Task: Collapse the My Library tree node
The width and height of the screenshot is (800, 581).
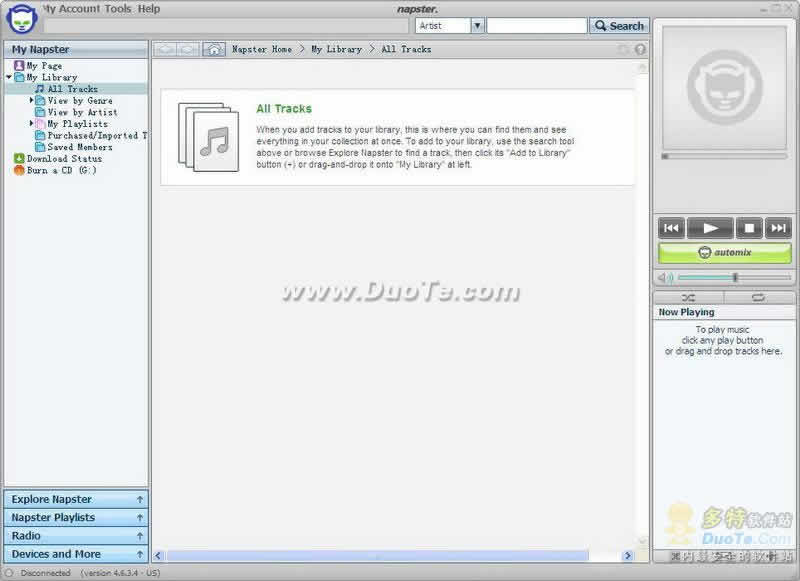Action: tap(9, 77)
